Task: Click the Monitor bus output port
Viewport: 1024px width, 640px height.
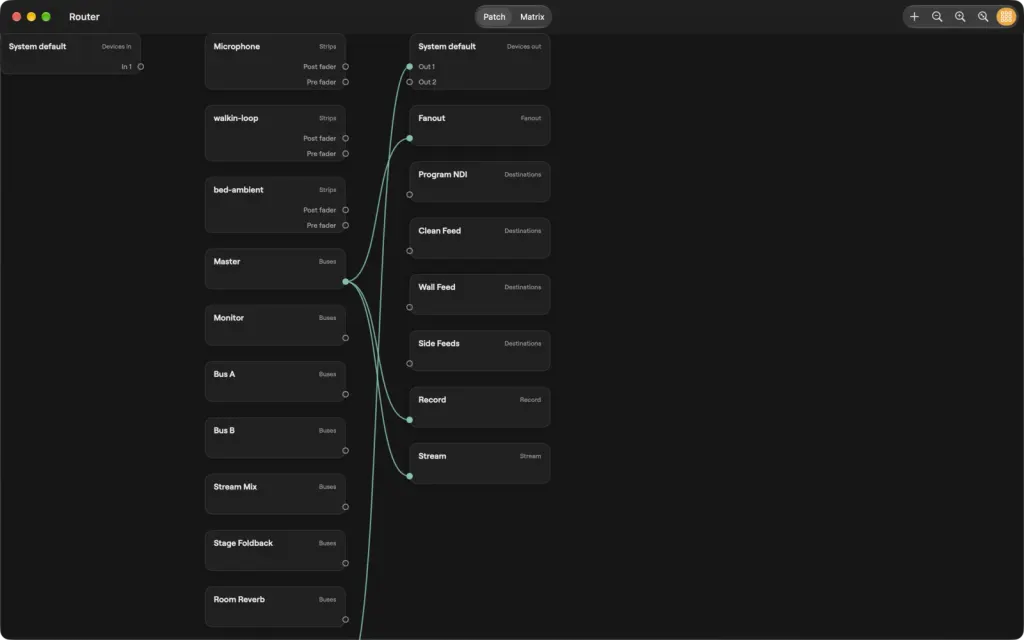Action: coord(345,338)
